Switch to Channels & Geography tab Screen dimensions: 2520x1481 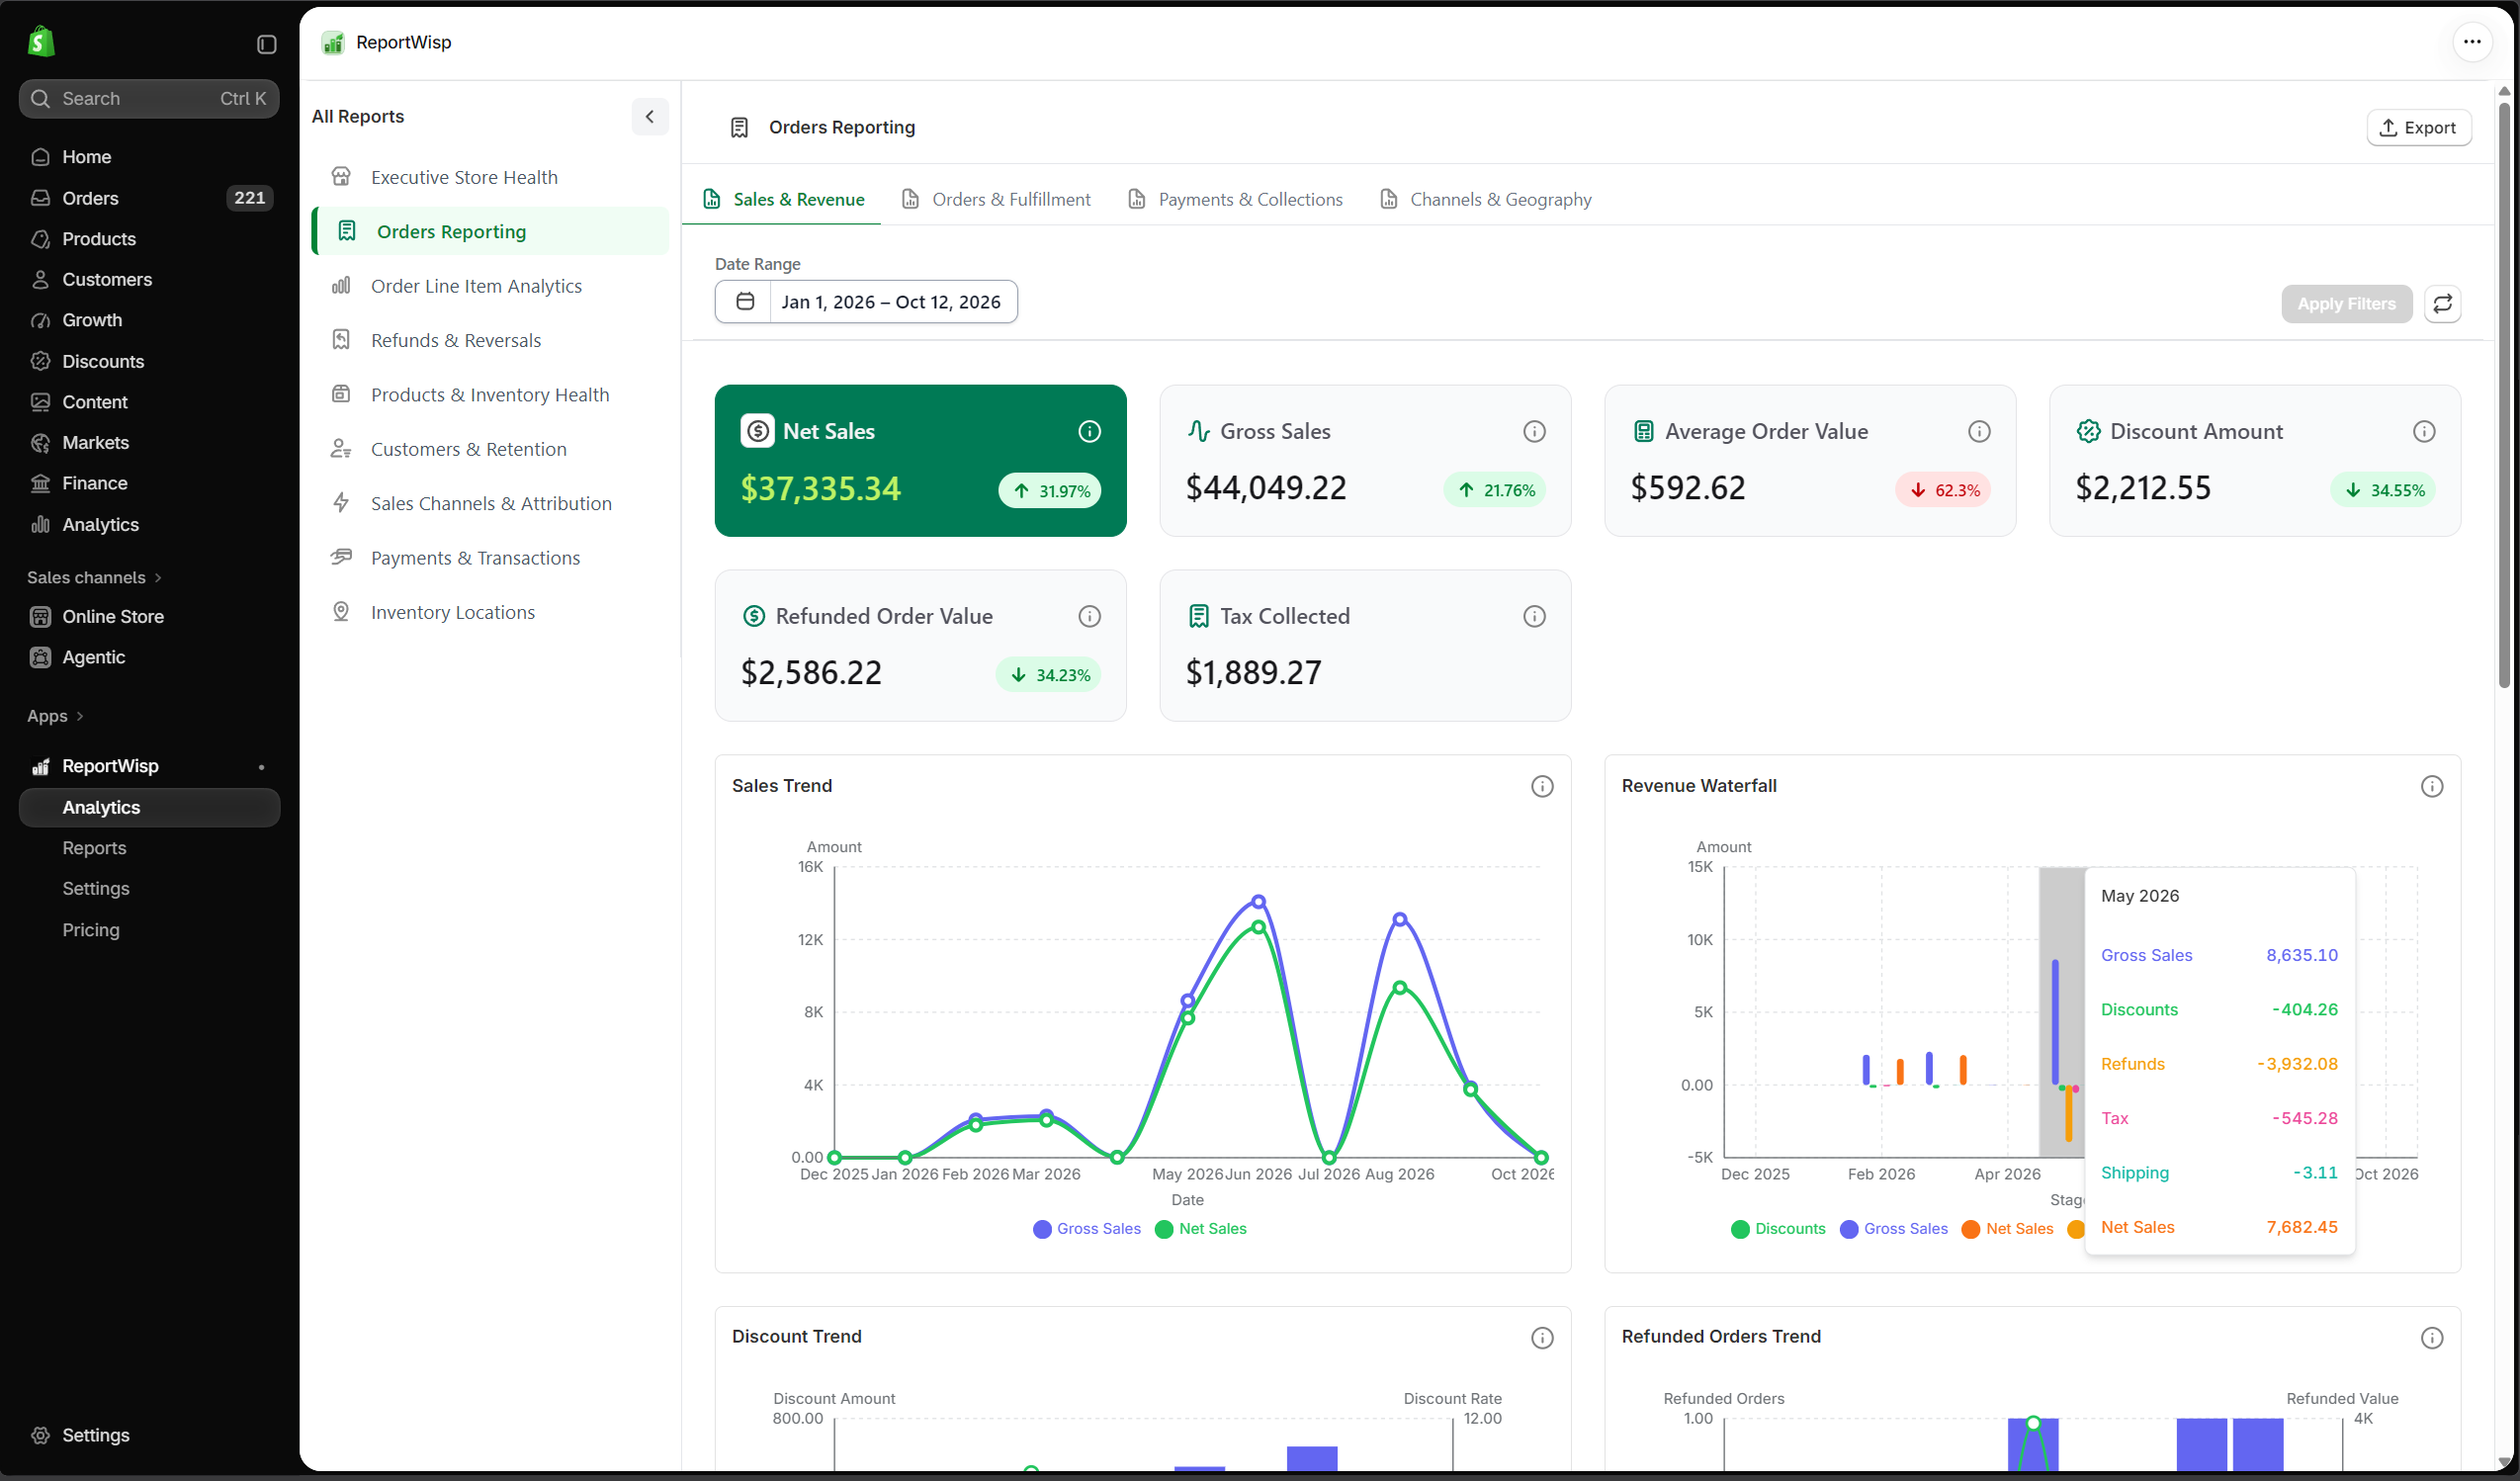[1486, 199]
